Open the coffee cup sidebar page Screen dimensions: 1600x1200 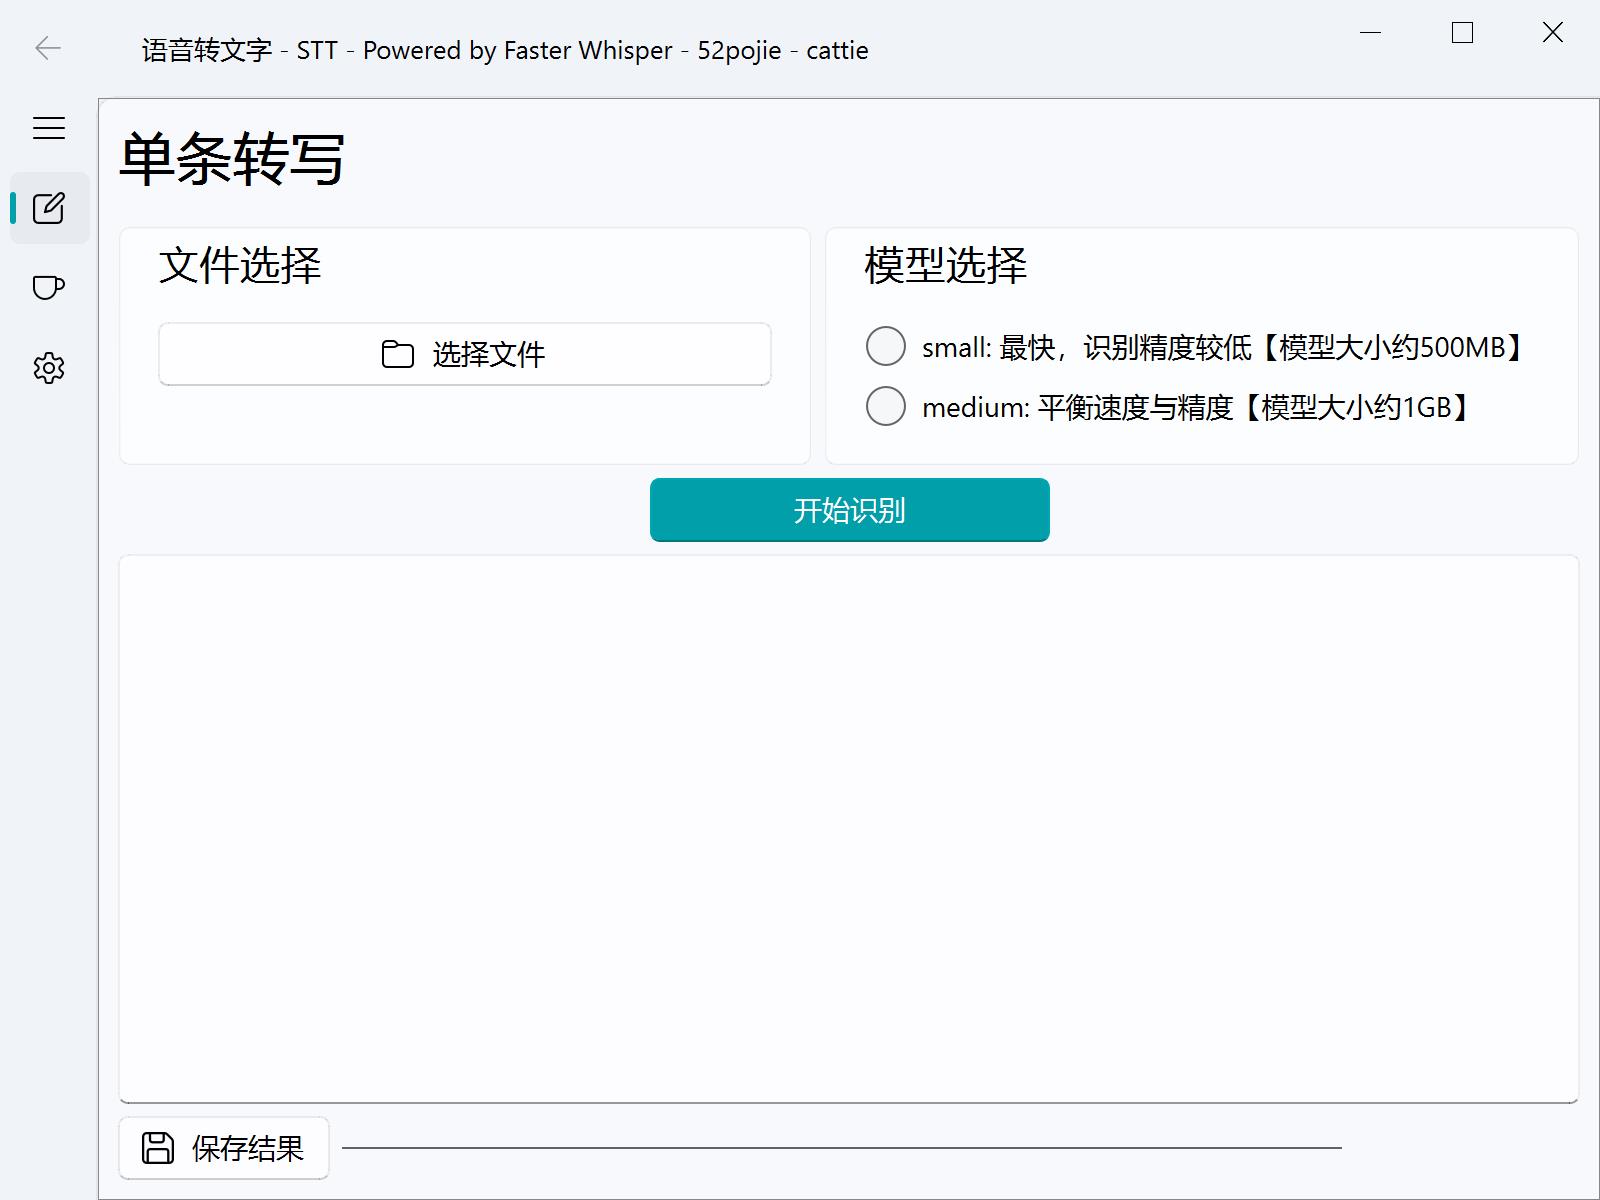49,288
